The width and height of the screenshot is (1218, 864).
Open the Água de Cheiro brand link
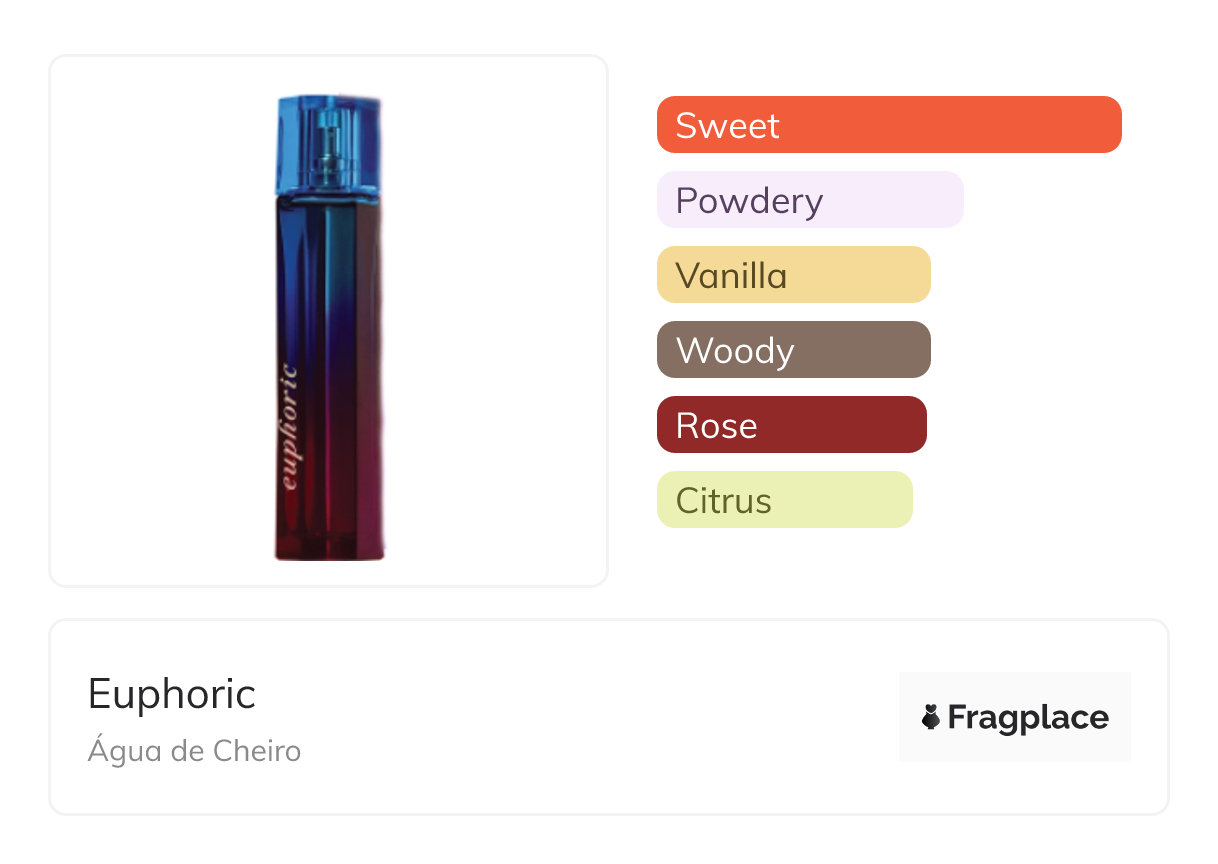click(194, 750)
